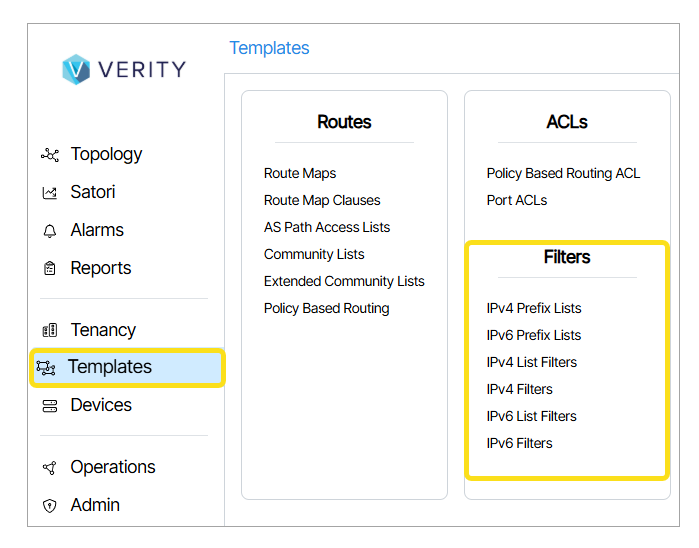Open the Templates breadcrumb heading
This screenshot has width=699, height=548.
click(269, 48)
